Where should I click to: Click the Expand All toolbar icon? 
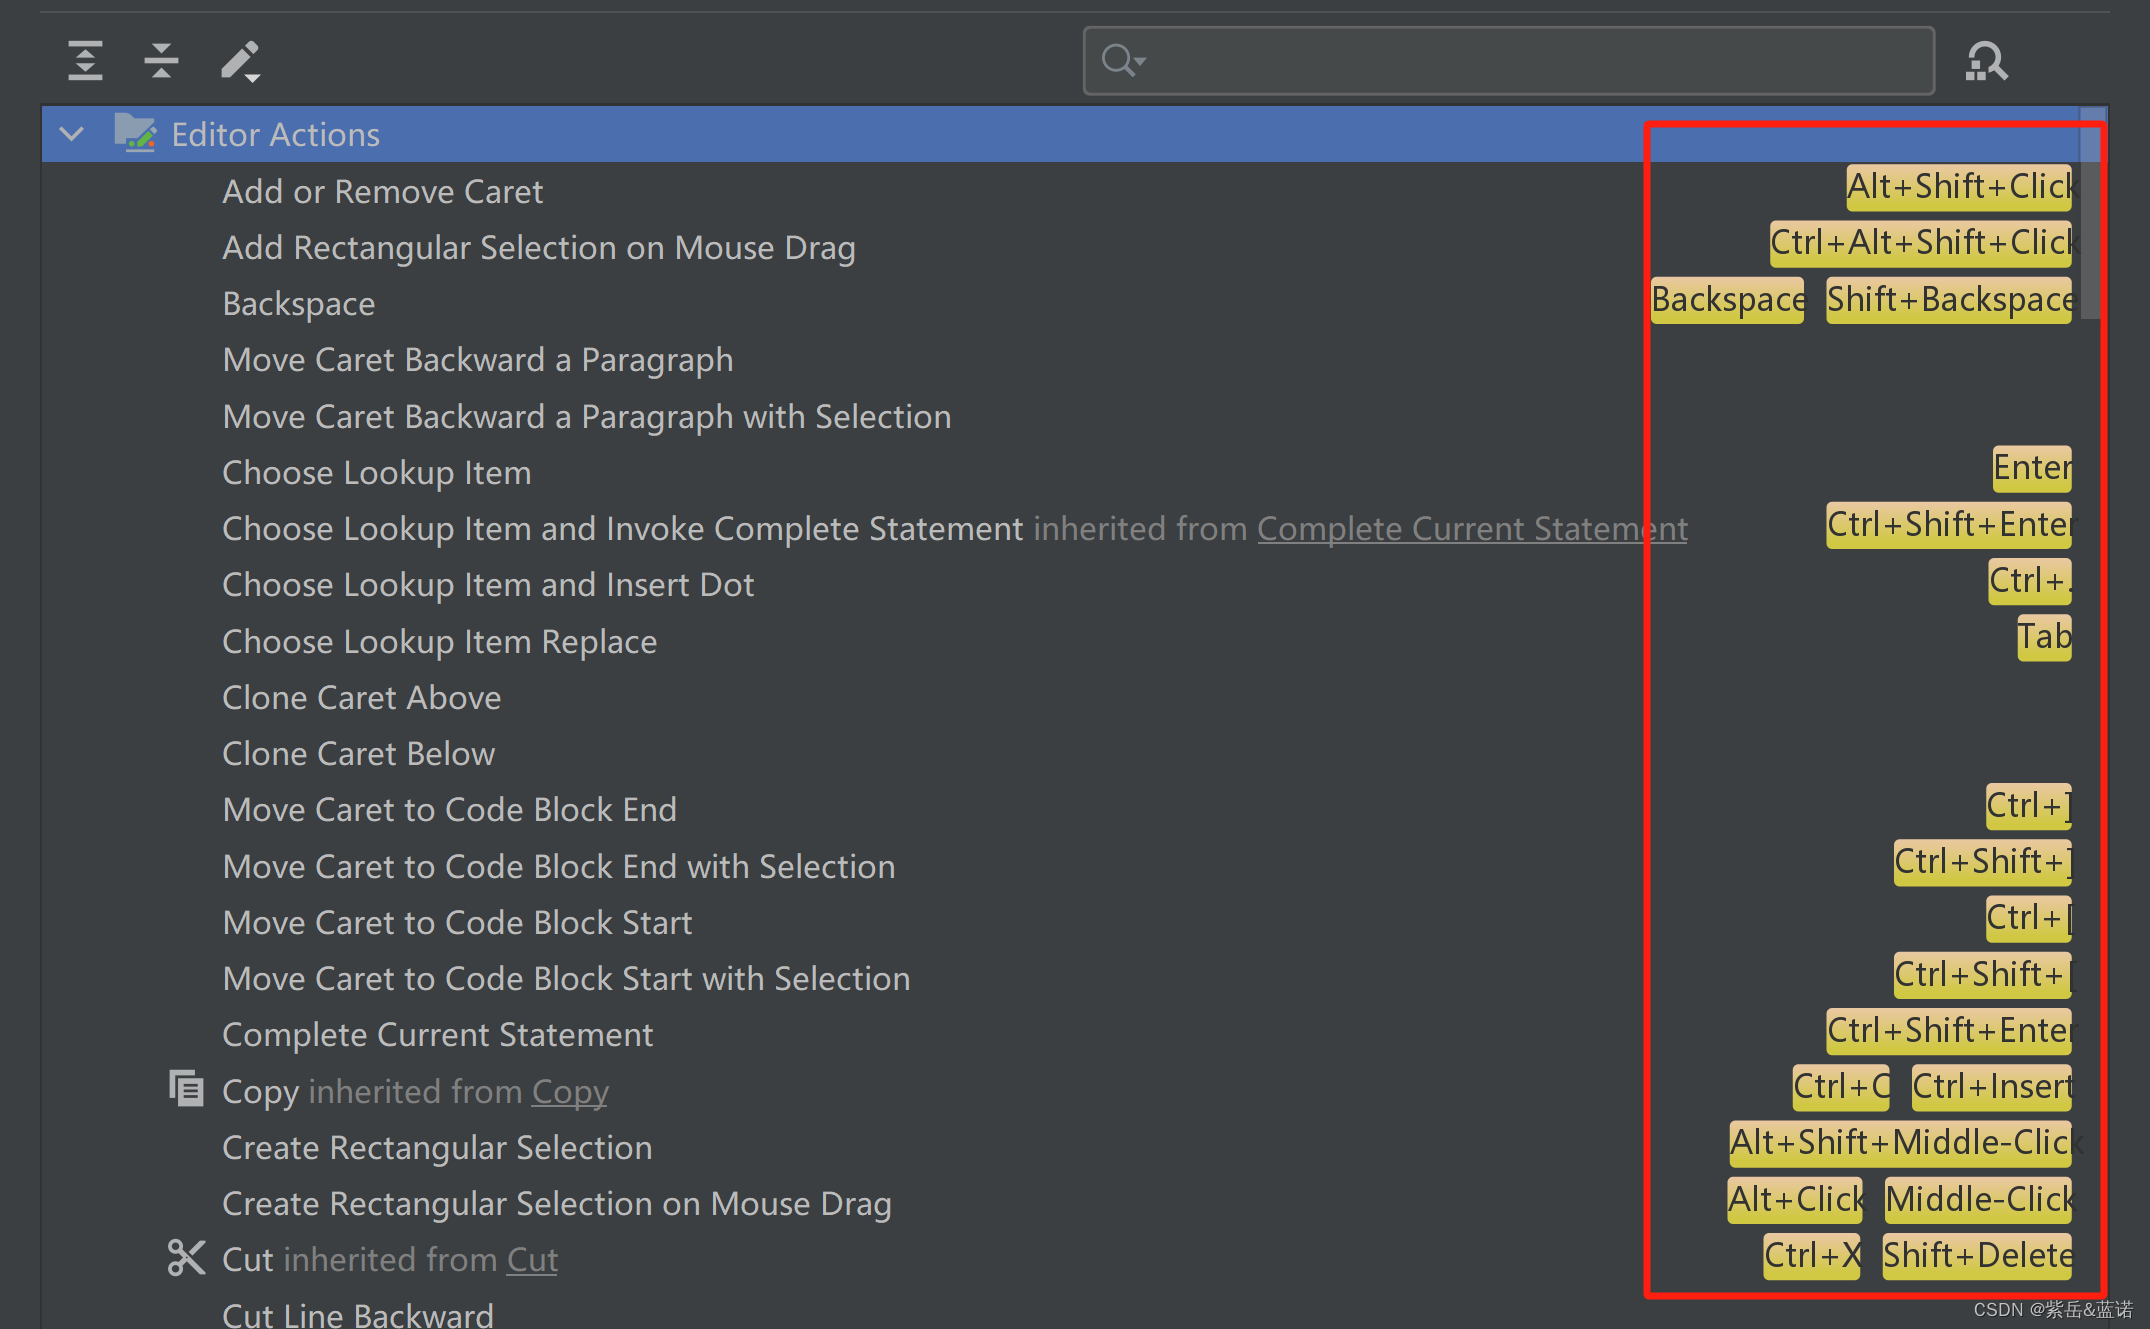point(86,61)
